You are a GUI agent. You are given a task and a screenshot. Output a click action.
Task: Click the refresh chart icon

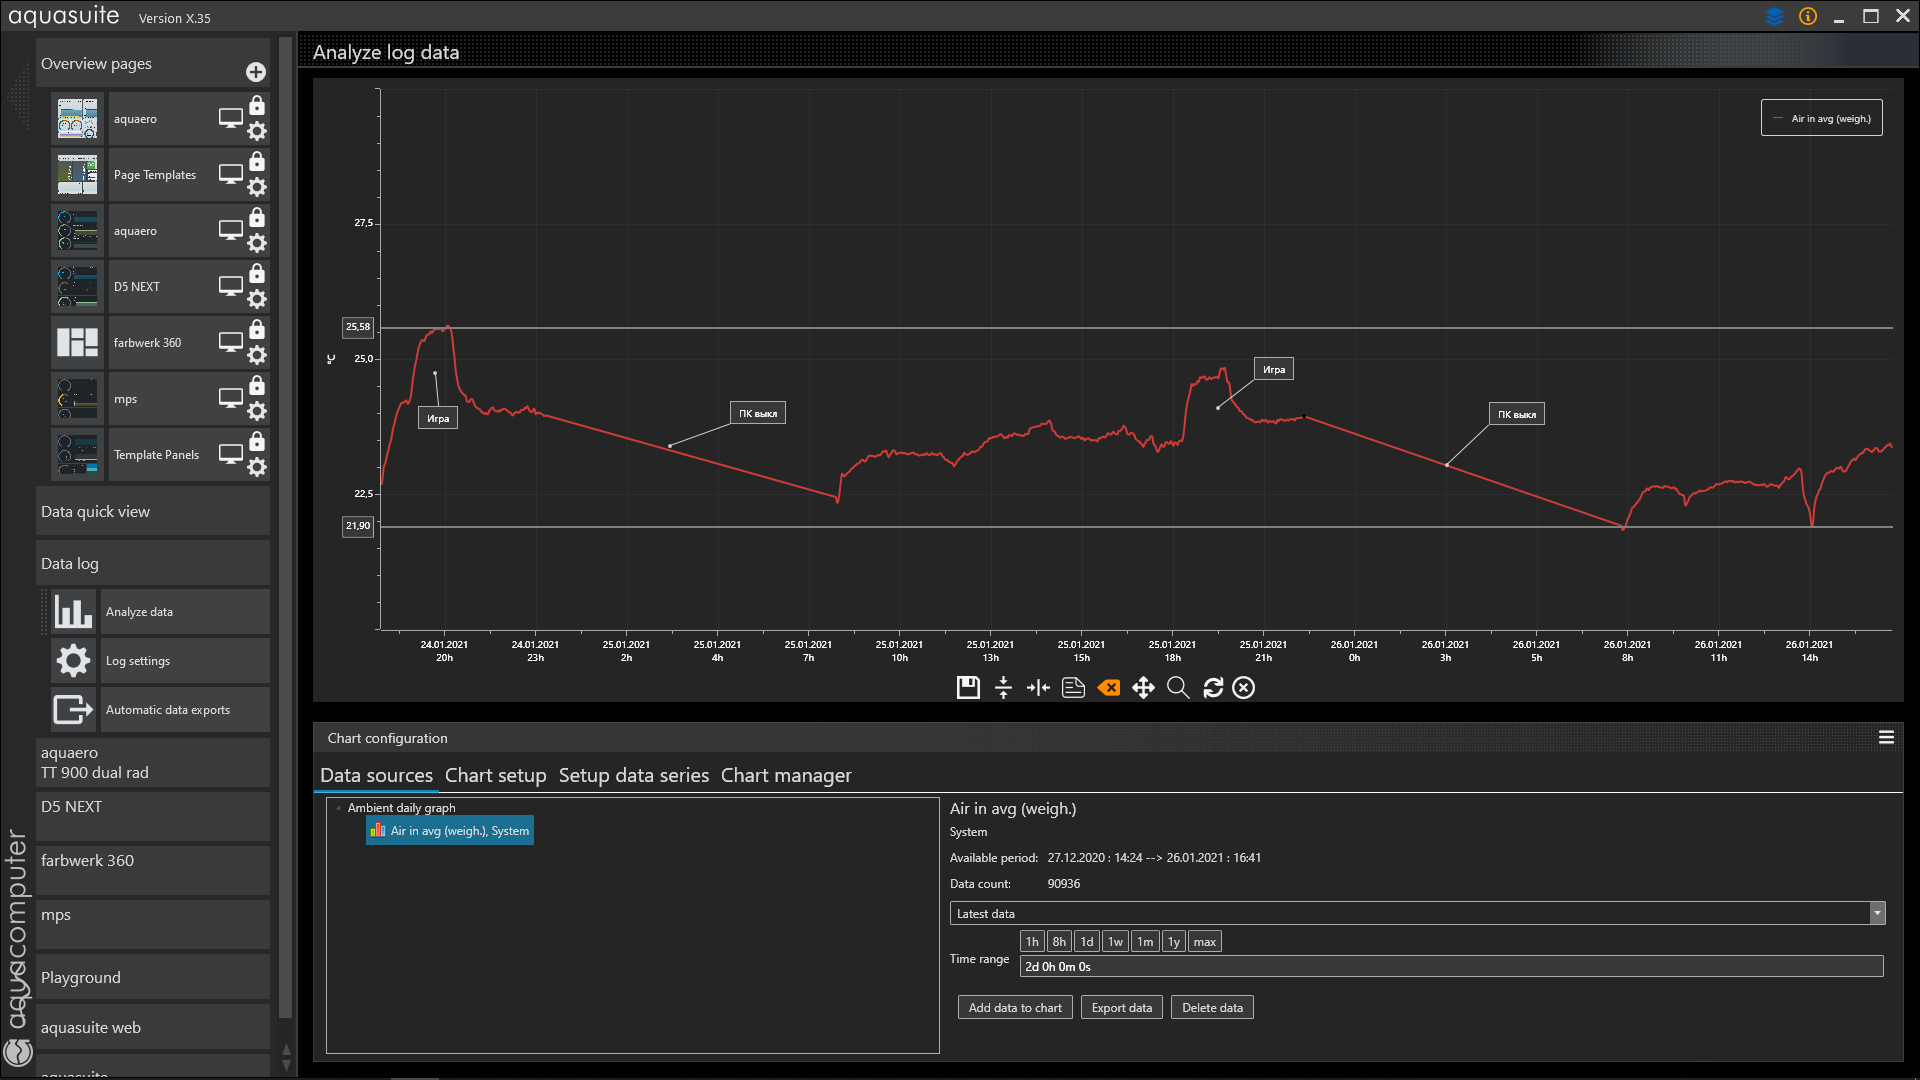coord(1213,688)
